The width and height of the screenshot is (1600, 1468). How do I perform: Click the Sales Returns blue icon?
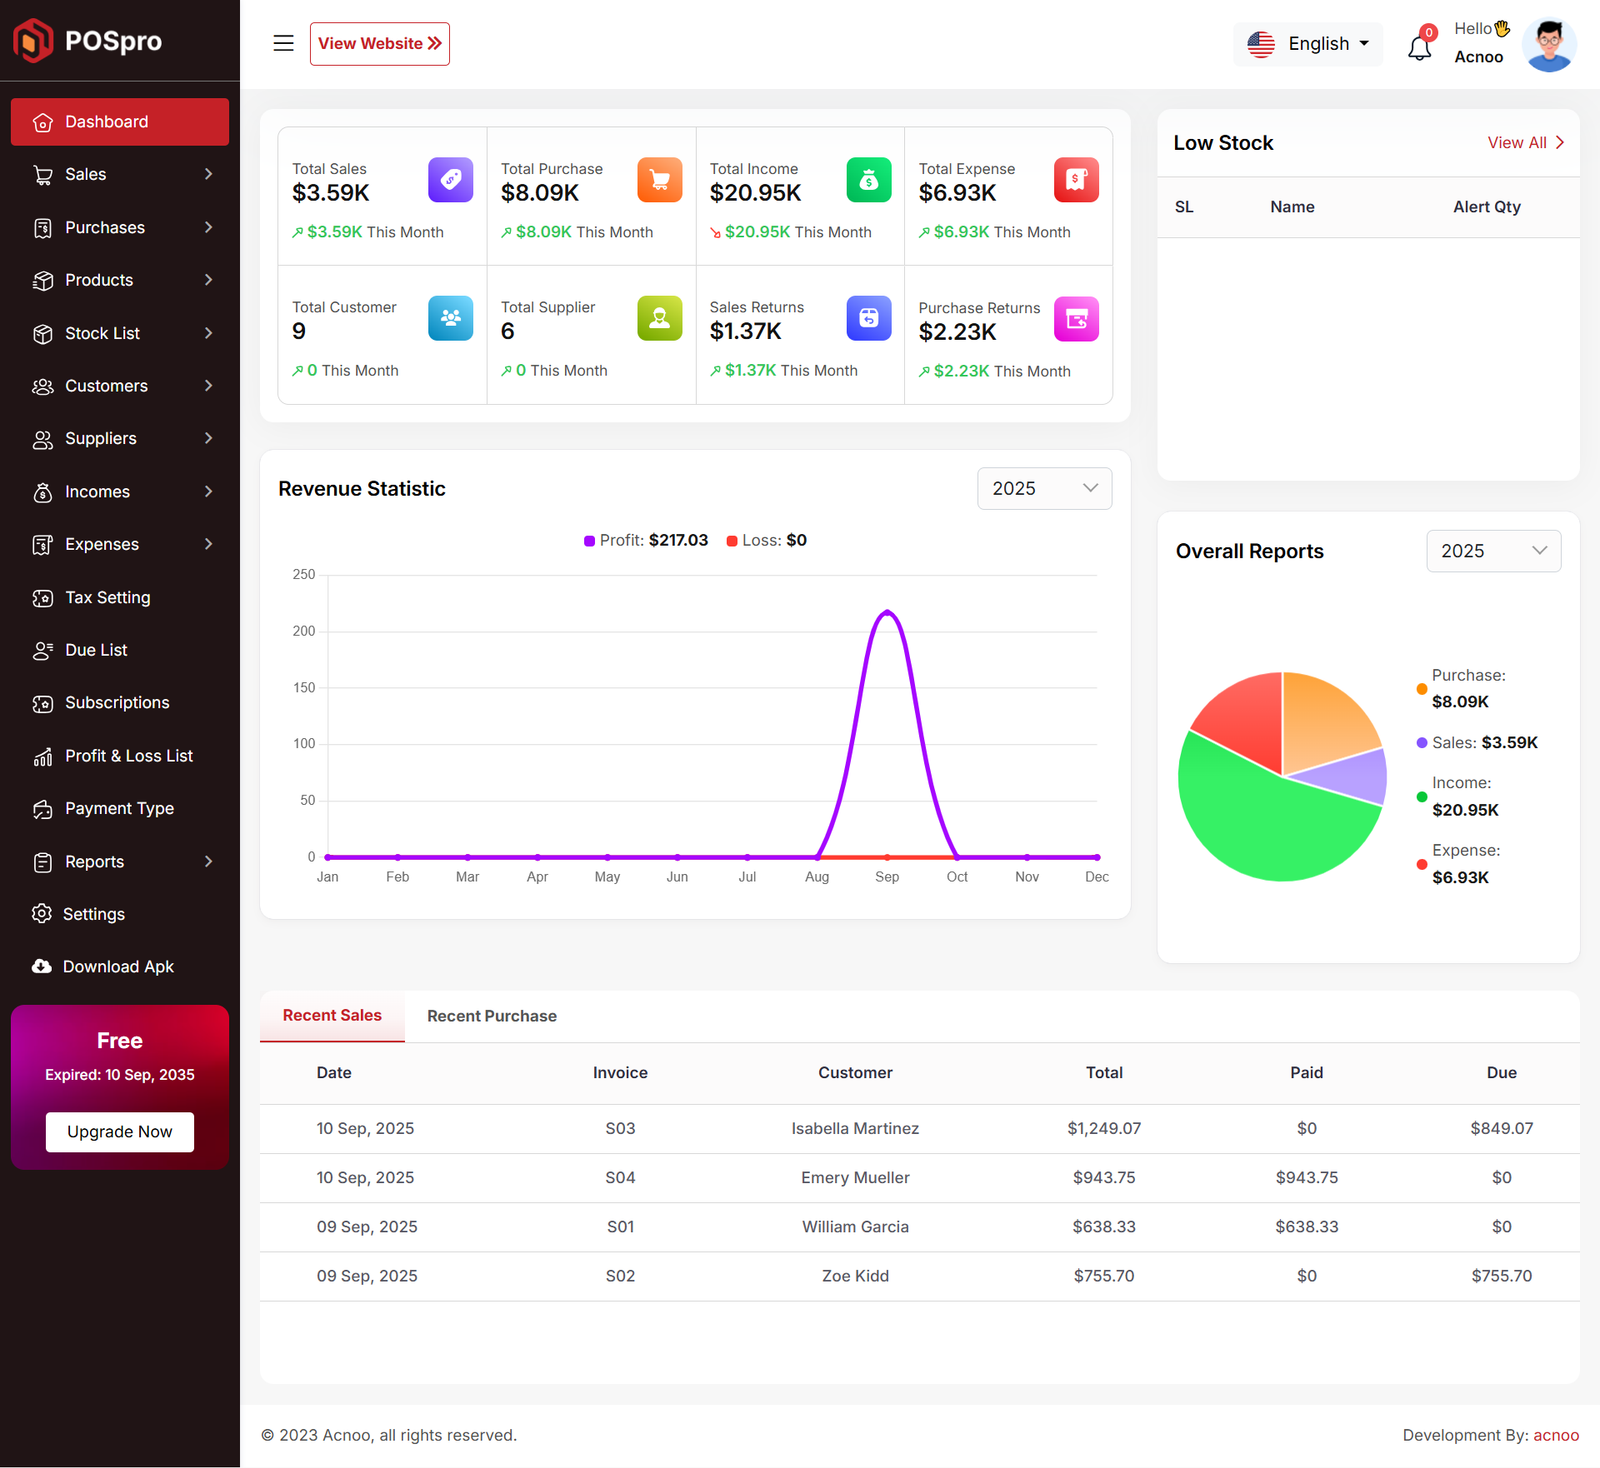pos(868,318)
